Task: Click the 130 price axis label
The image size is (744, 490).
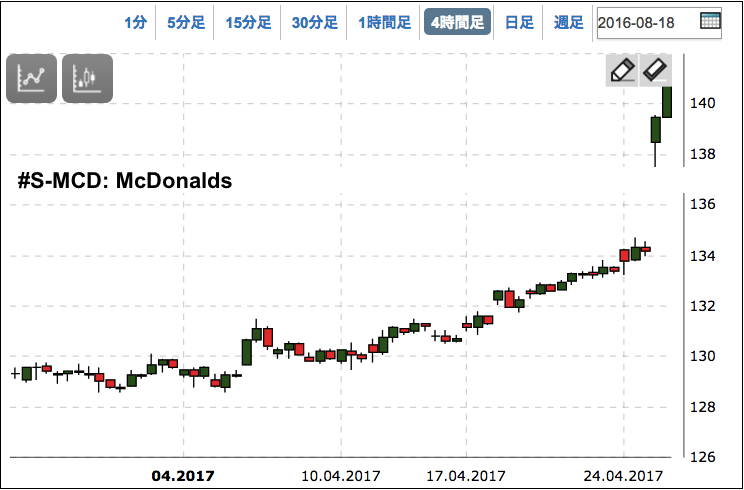Action: 702,356
